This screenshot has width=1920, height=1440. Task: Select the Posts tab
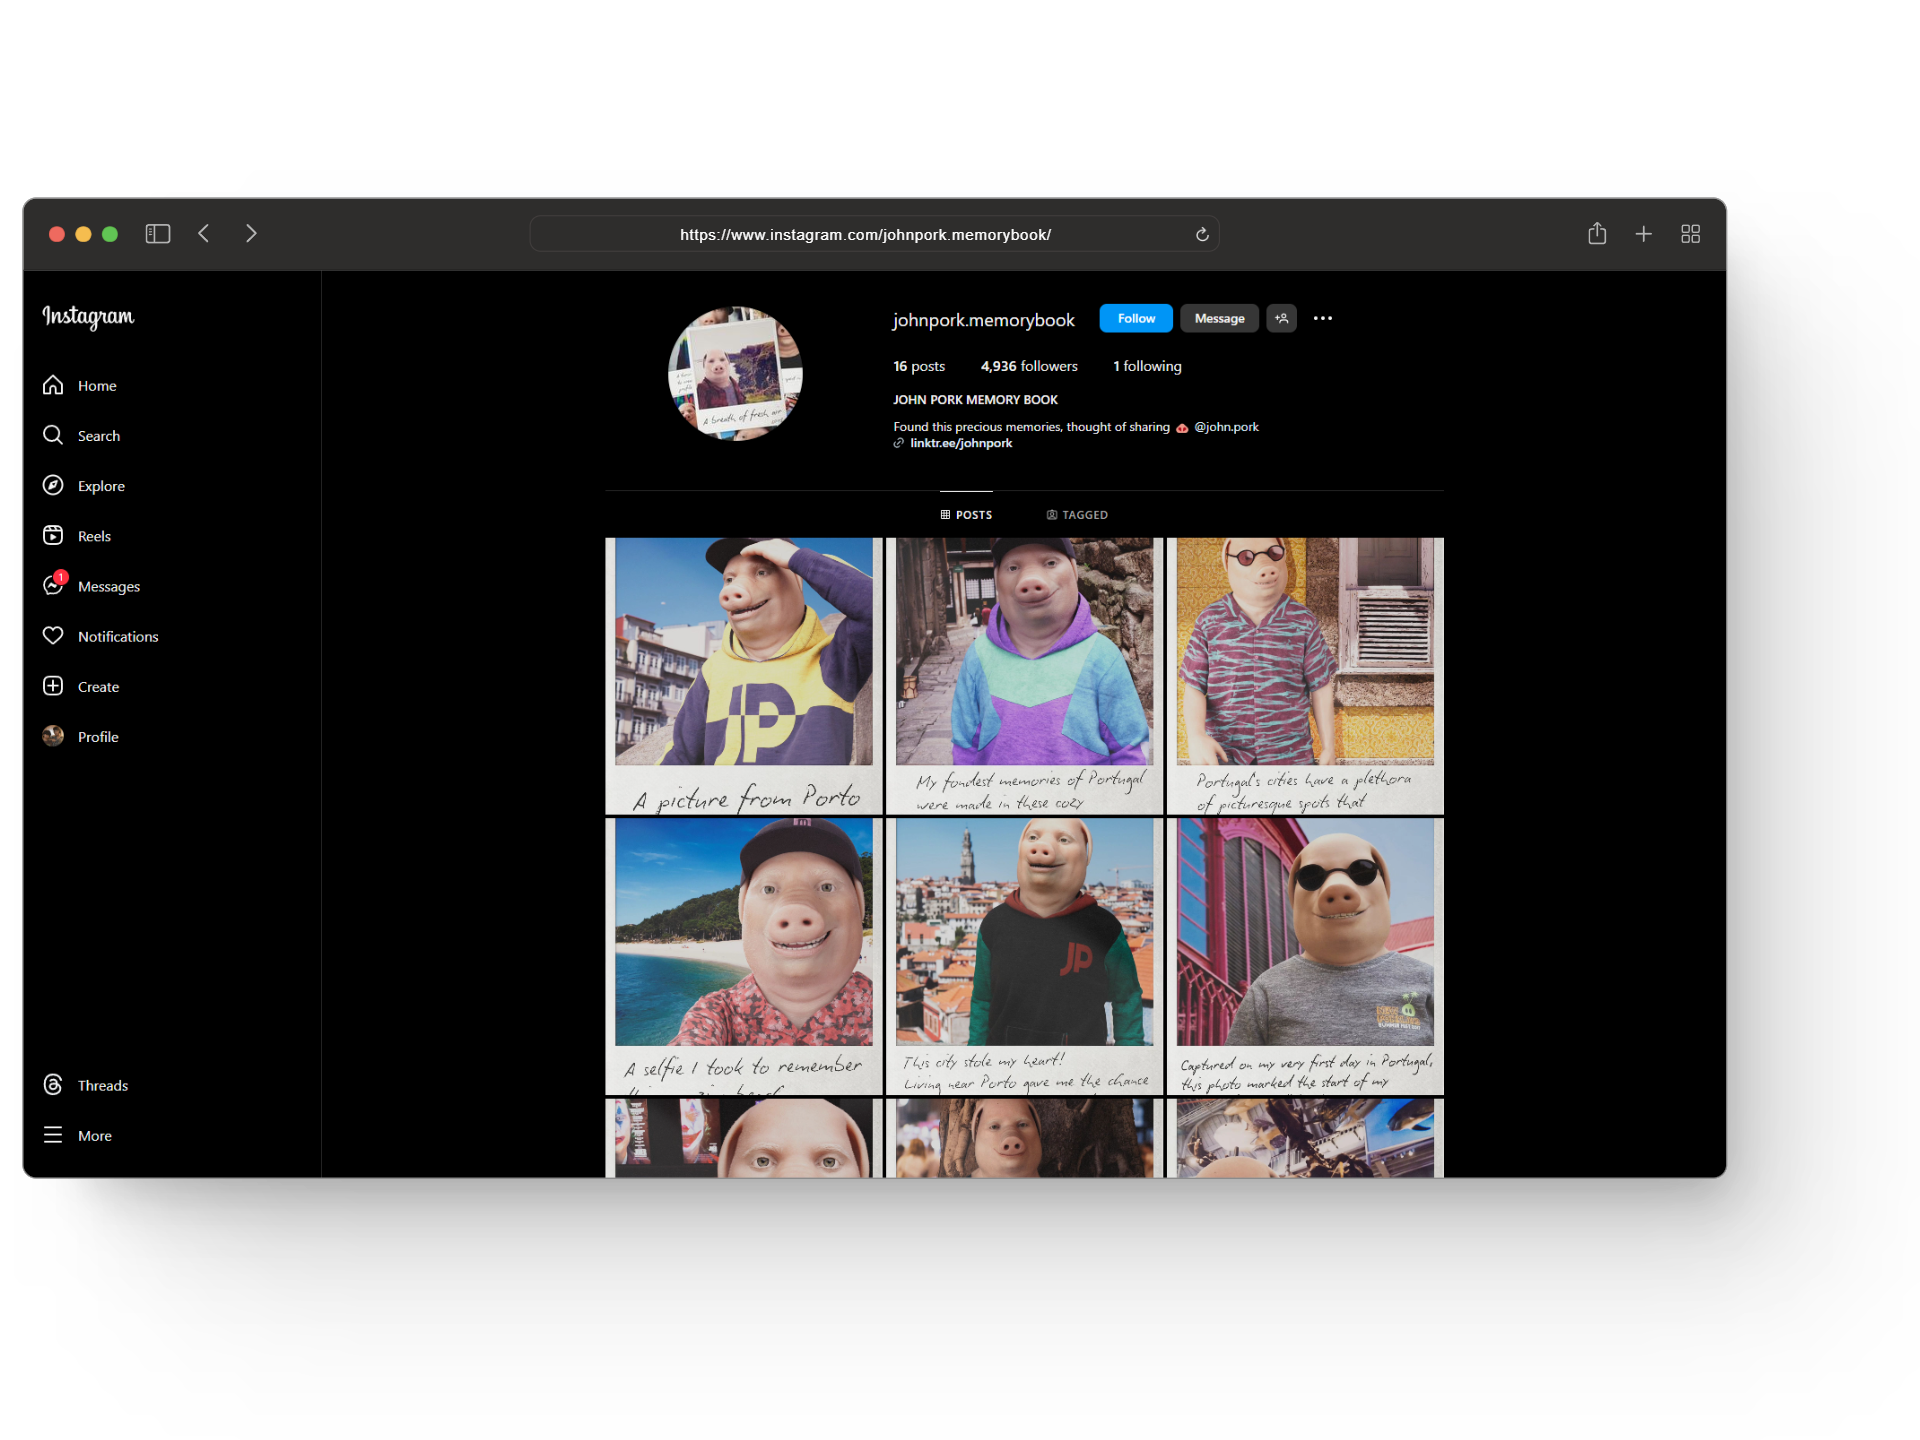[966, 515]
